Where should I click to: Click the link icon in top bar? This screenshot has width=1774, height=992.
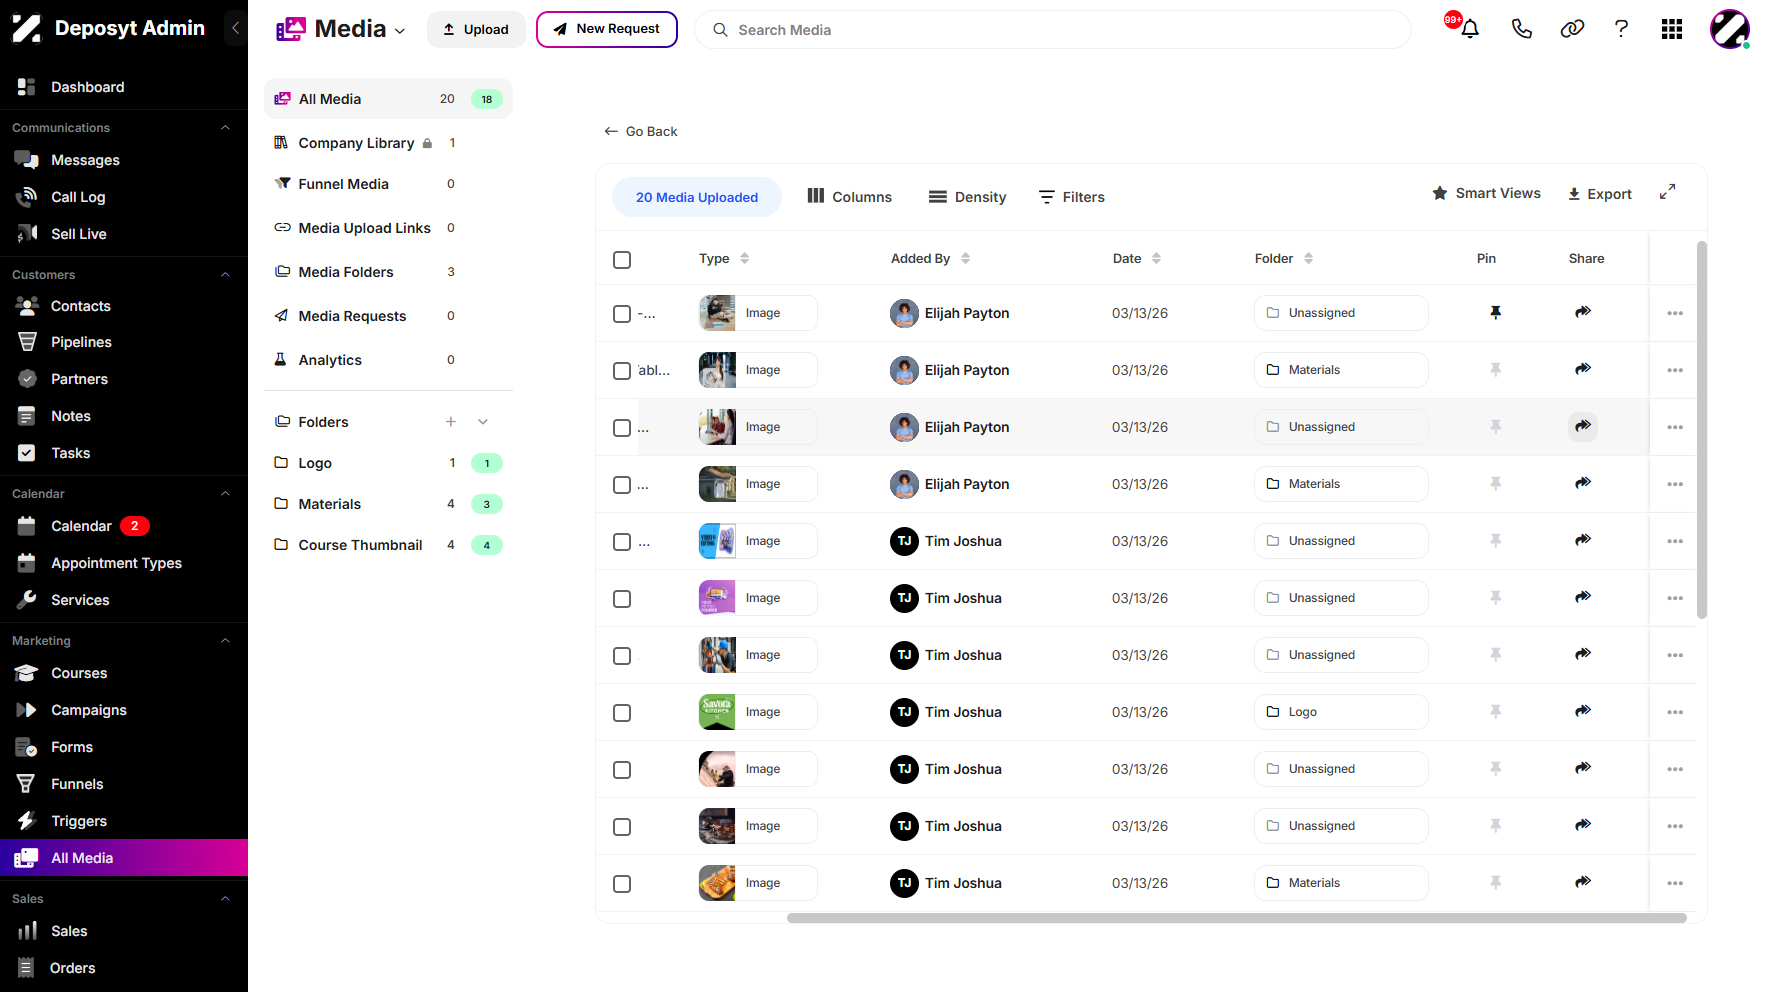(1572, 30)
